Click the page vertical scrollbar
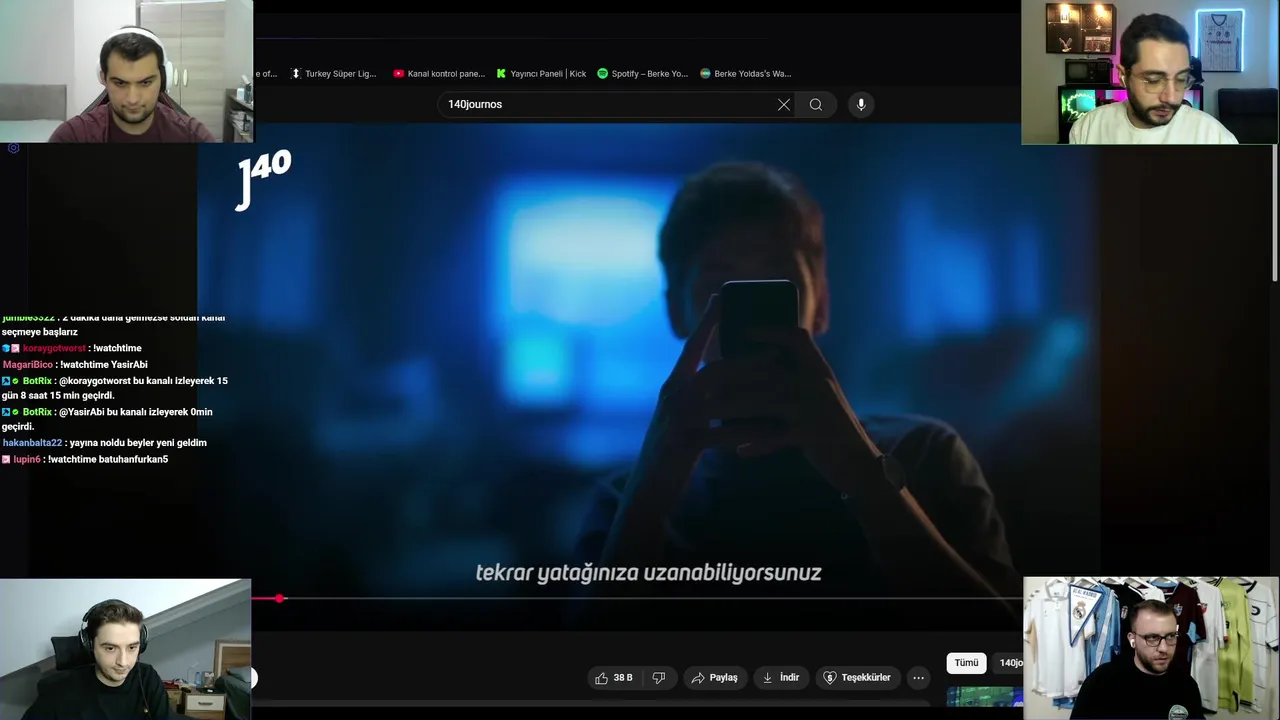 [1274, 215]
